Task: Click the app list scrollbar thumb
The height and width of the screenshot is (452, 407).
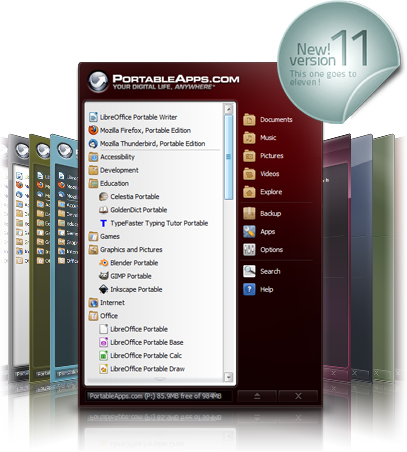Action: tap(228, 157)
